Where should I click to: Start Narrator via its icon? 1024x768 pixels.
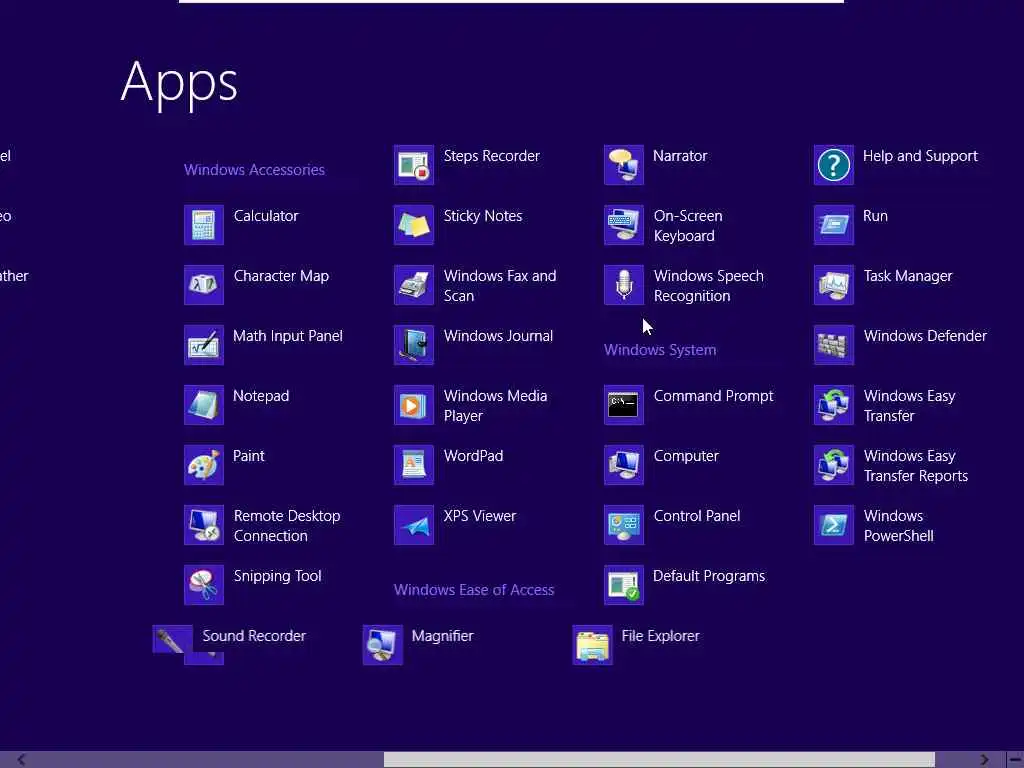coord(624,165)
